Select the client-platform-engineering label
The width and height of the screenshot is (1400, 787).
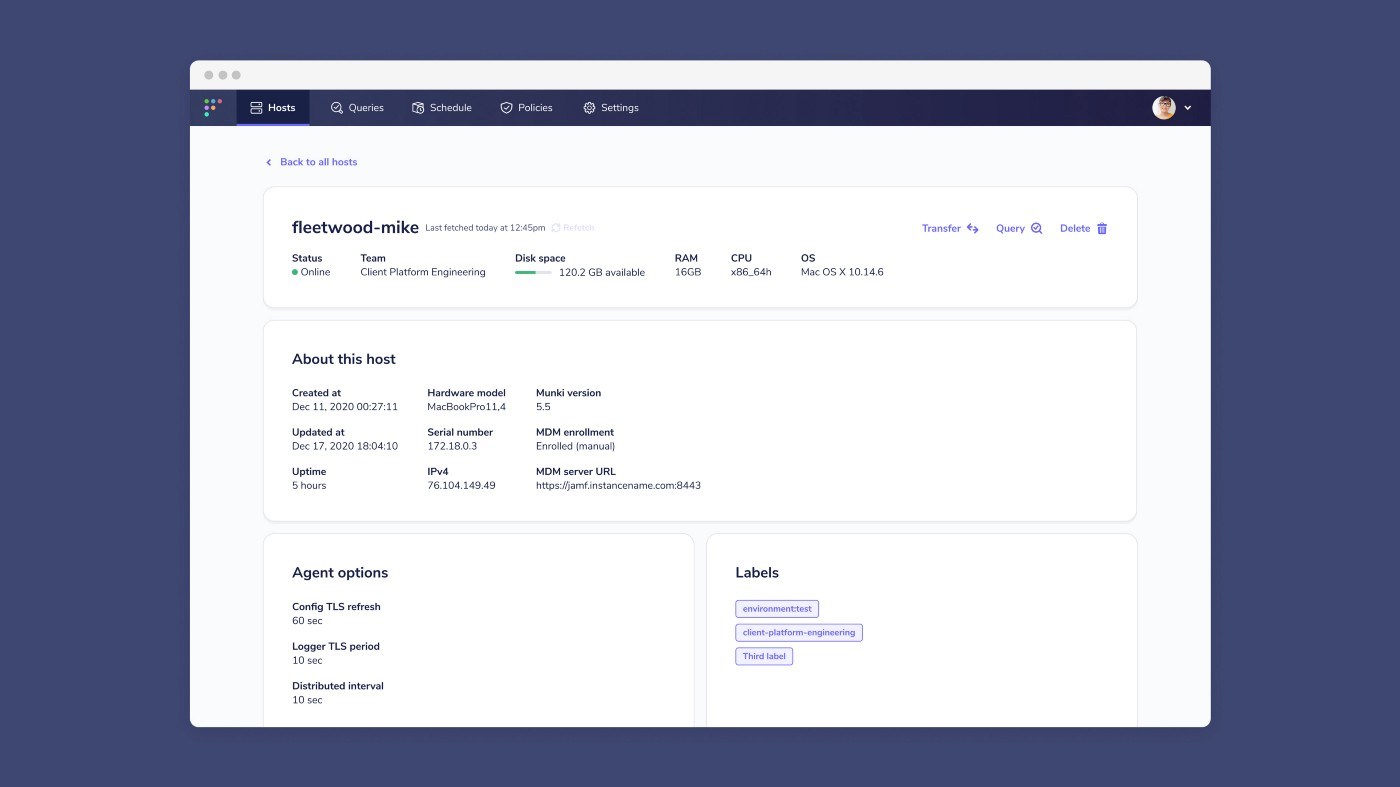tap(799, 633)
